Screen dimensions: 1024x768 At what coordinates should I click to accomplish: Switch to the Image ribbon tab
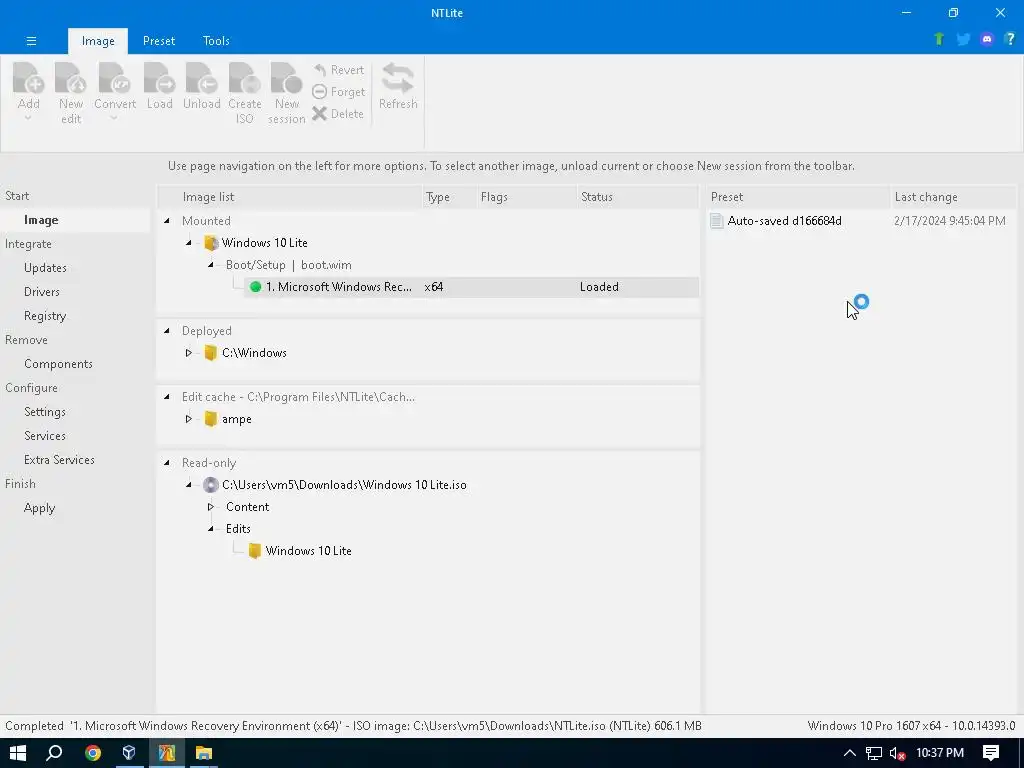(x=98, y=41)
